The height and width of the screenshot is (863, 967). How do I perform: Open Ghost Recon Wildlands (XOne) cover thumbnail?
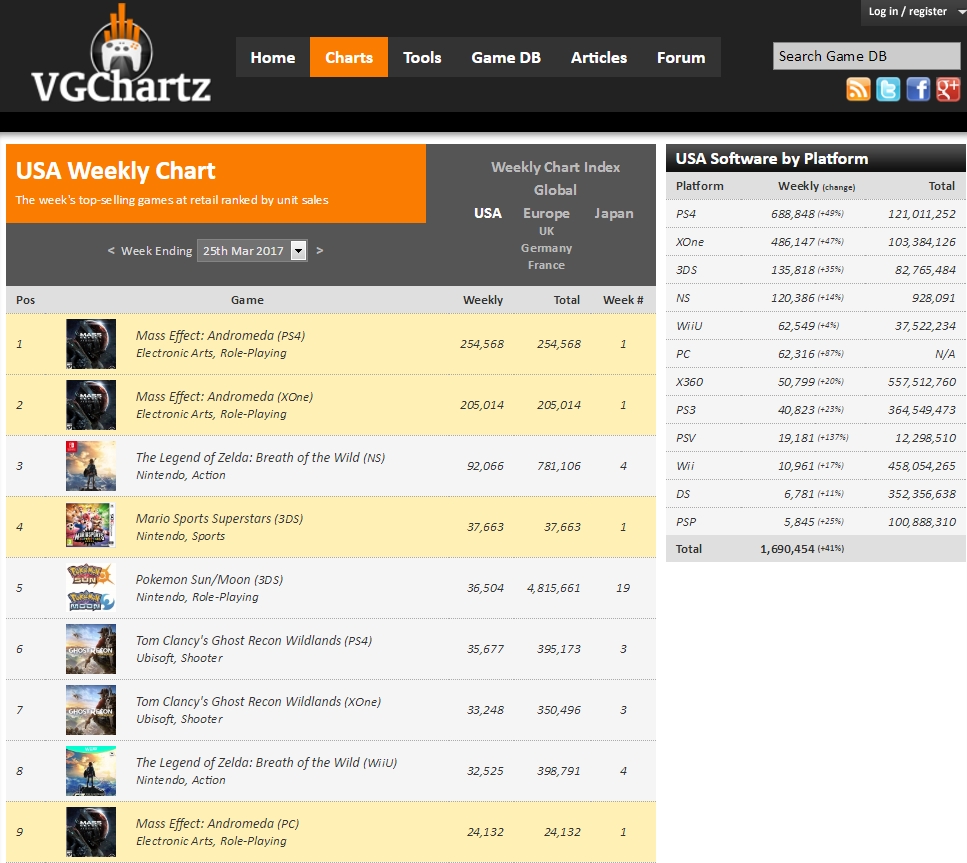coord(91,710)
